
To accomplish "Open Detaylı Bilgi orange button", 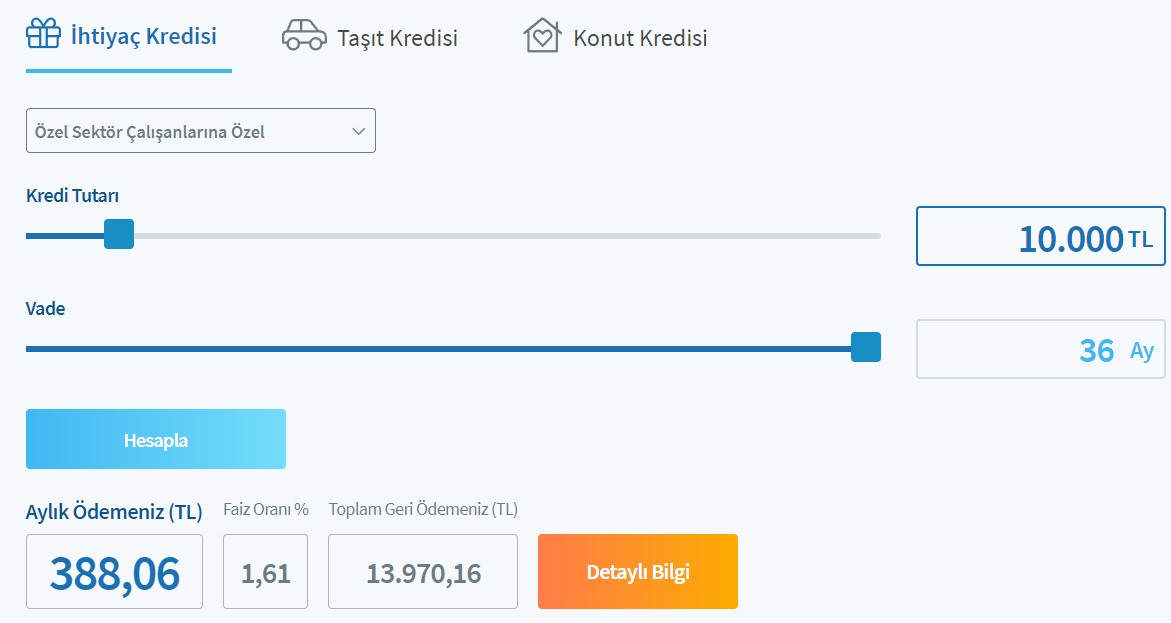I will (637, 572).
